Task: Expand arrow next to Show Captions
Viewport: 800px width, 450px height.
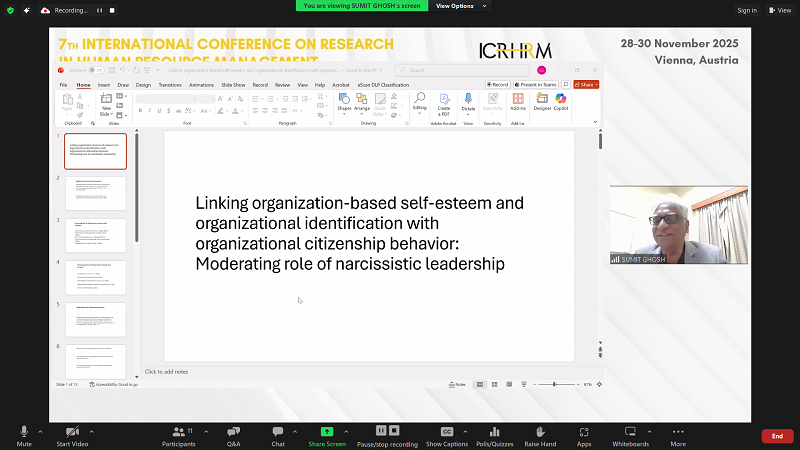Action: click(x=465, y=432)
